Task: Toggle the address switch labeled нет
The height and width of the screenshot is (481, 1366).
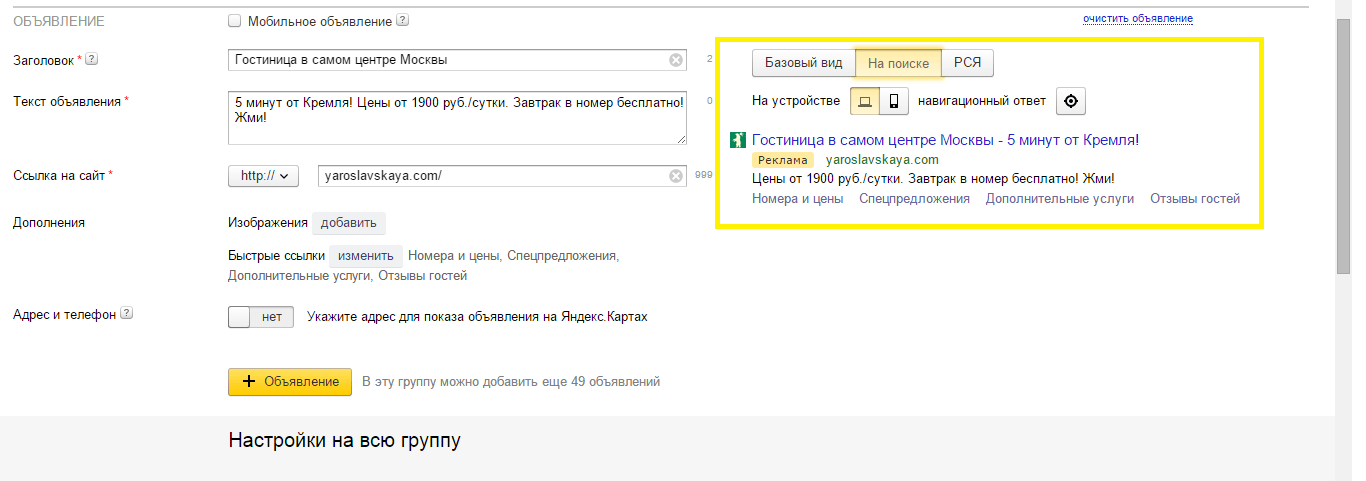Action: [x=262, y=317]
